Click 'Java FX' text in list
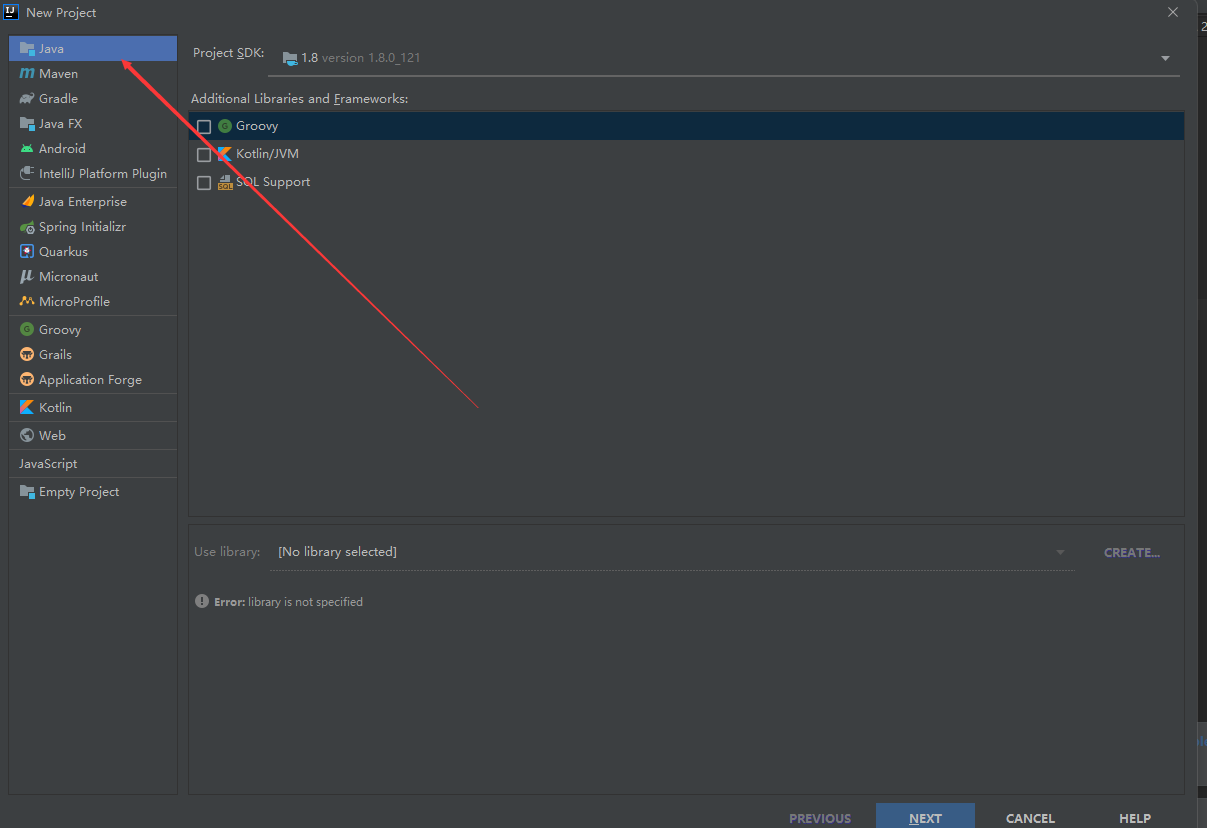 pyautogui.click(x=61, y=123)
